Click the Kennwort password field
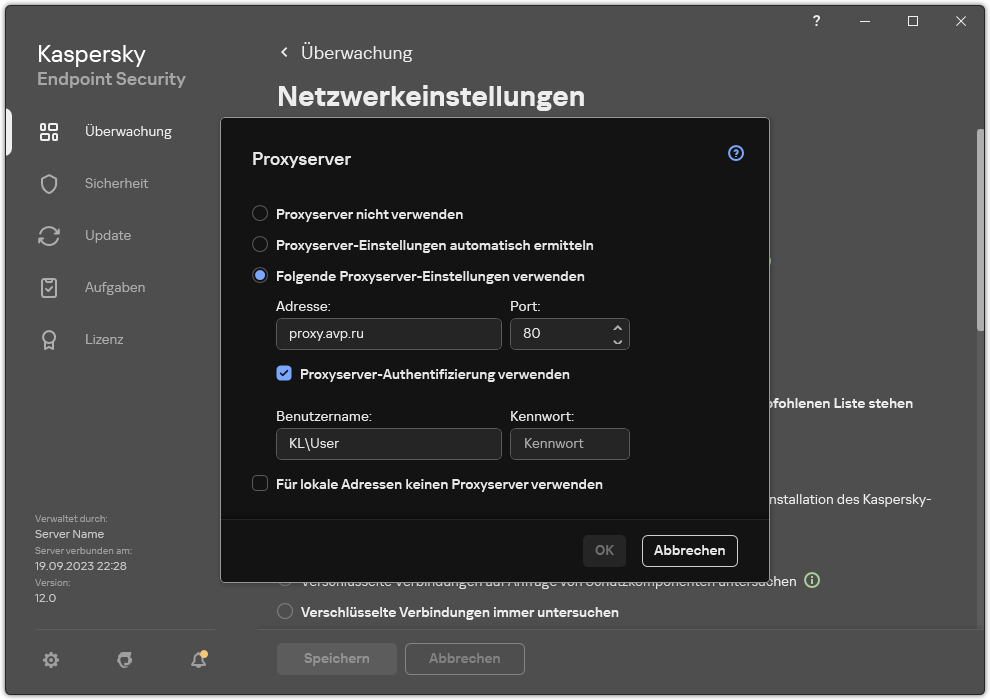The image size is (990, 700). coord(570,443)
